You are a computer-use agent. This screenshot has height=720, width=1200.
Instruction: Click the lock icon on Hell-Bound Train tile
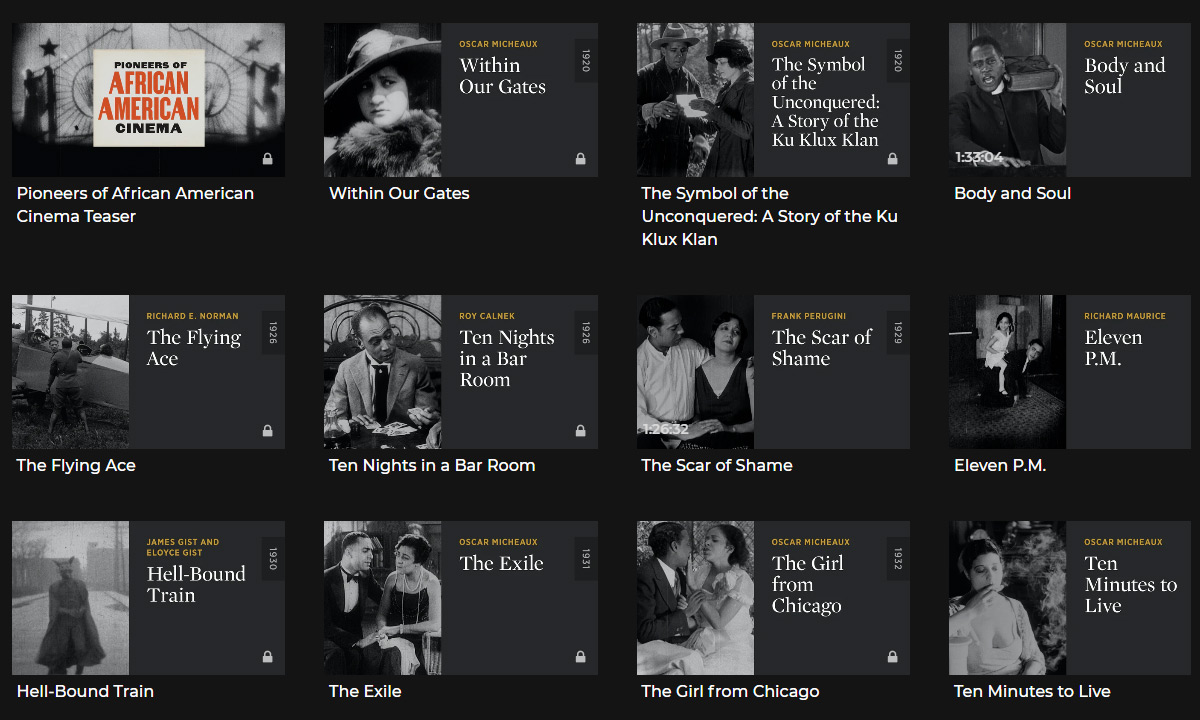pyautogui.click(x=267, y=656)
